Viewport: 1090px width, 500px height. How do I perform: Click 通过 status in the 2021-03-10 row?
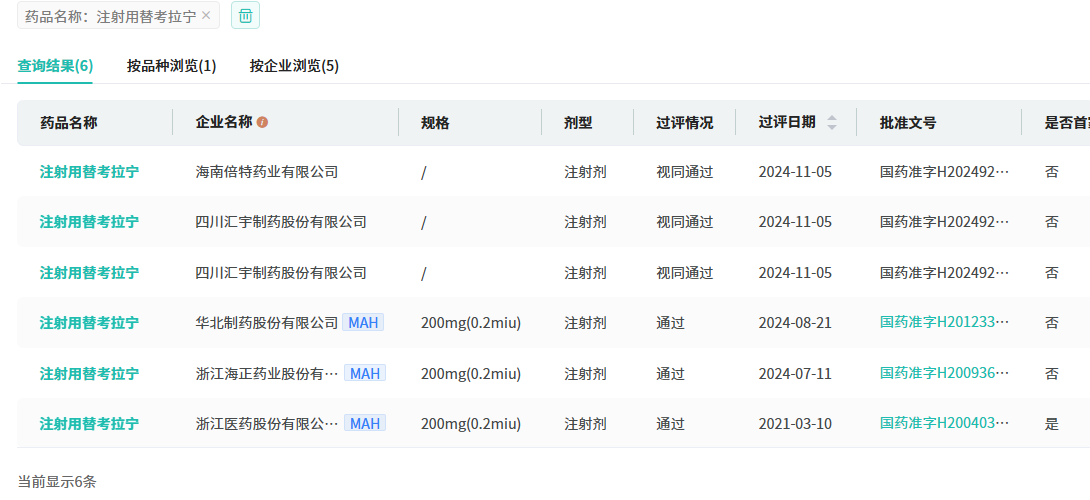(671, 424)
